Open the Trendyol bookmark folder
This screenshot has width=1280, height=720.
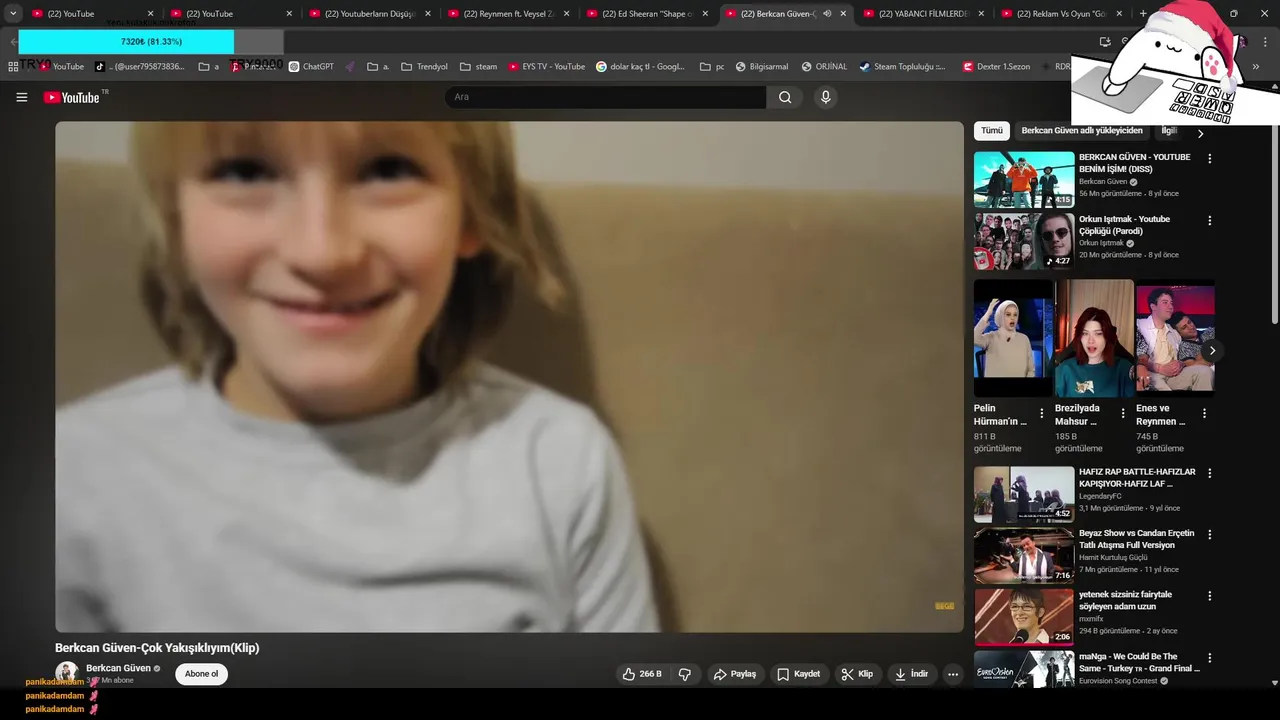(425, 66)
